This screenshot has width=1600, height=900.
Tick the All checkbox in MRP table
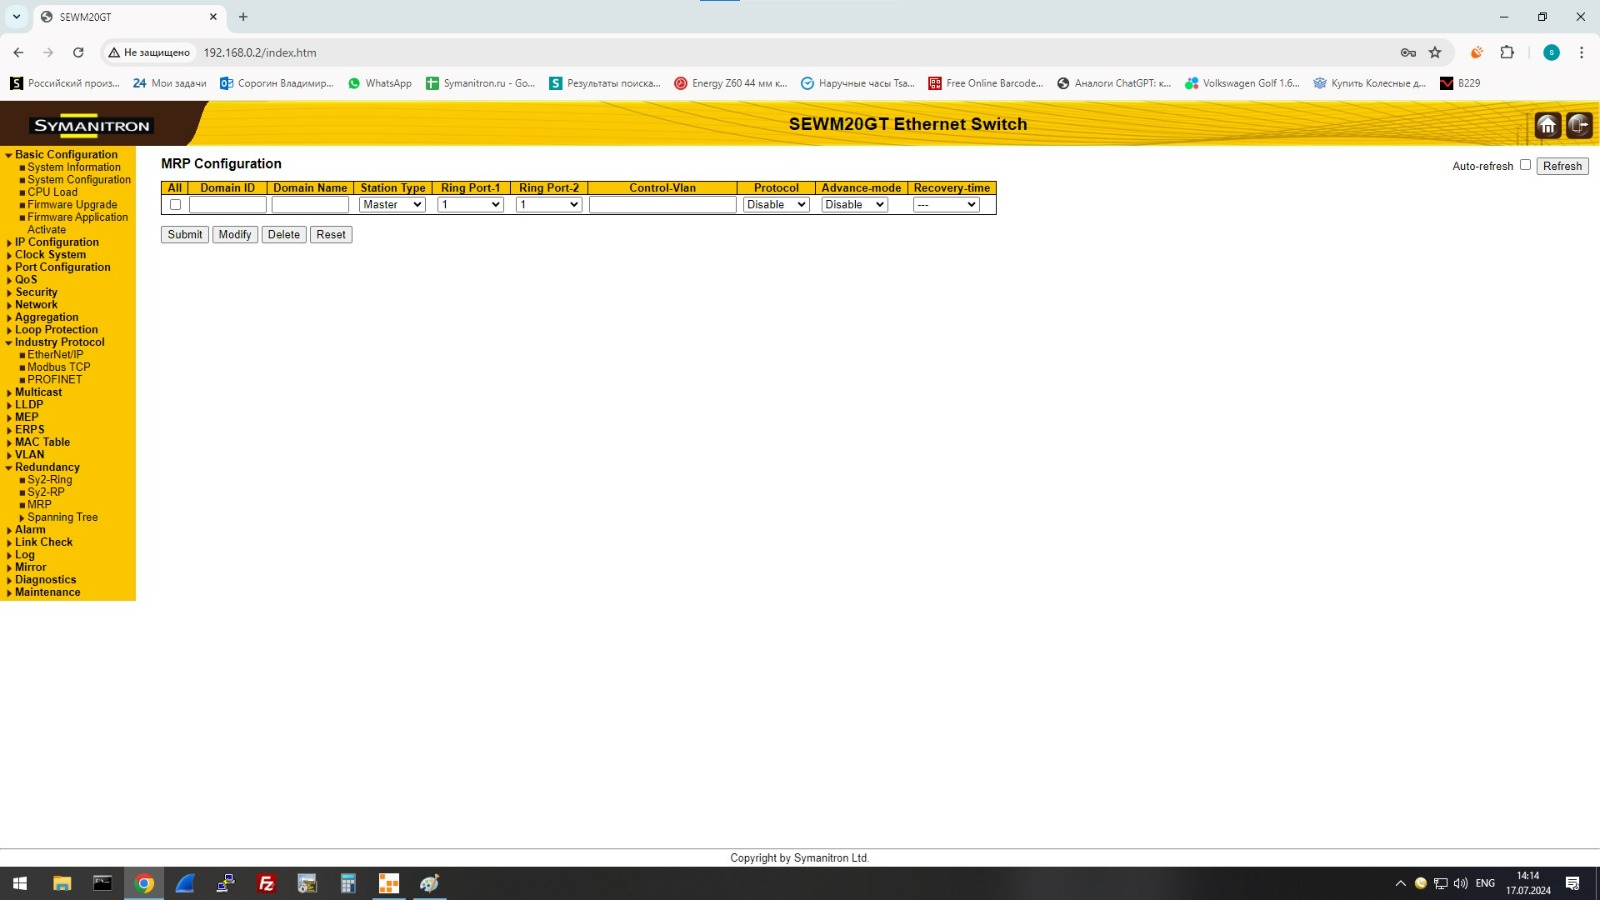coord(175,205)
